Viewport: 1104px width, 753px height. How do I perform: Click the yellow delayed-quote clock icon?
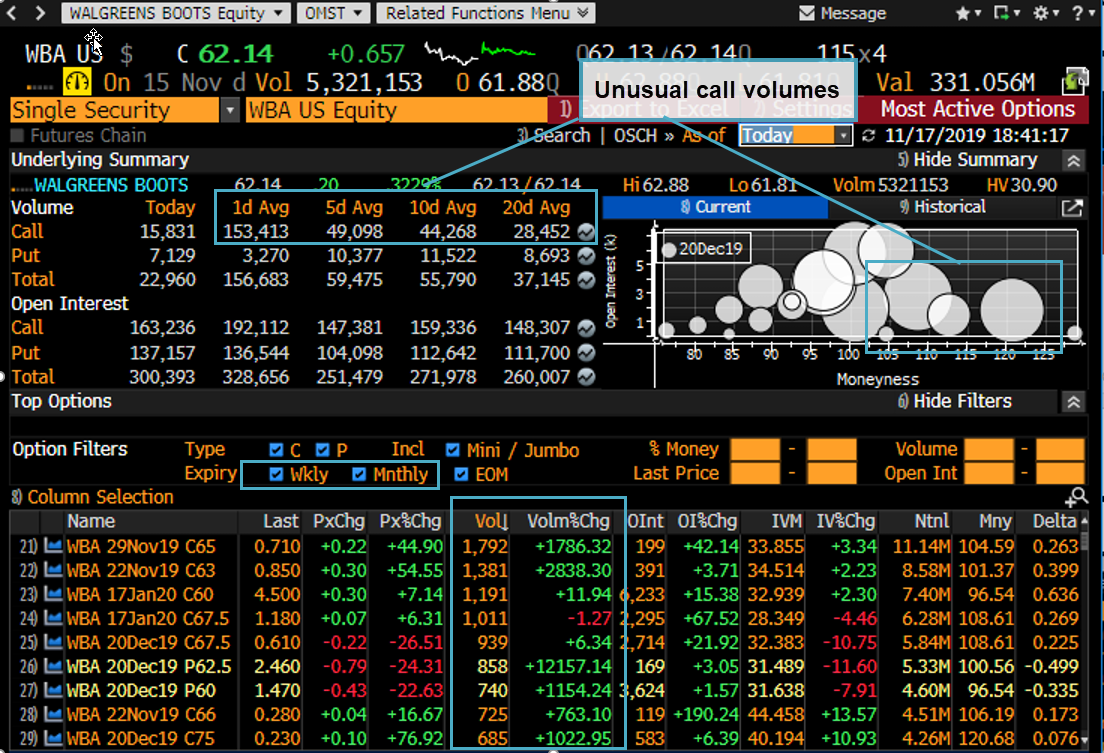pos(77,82)
